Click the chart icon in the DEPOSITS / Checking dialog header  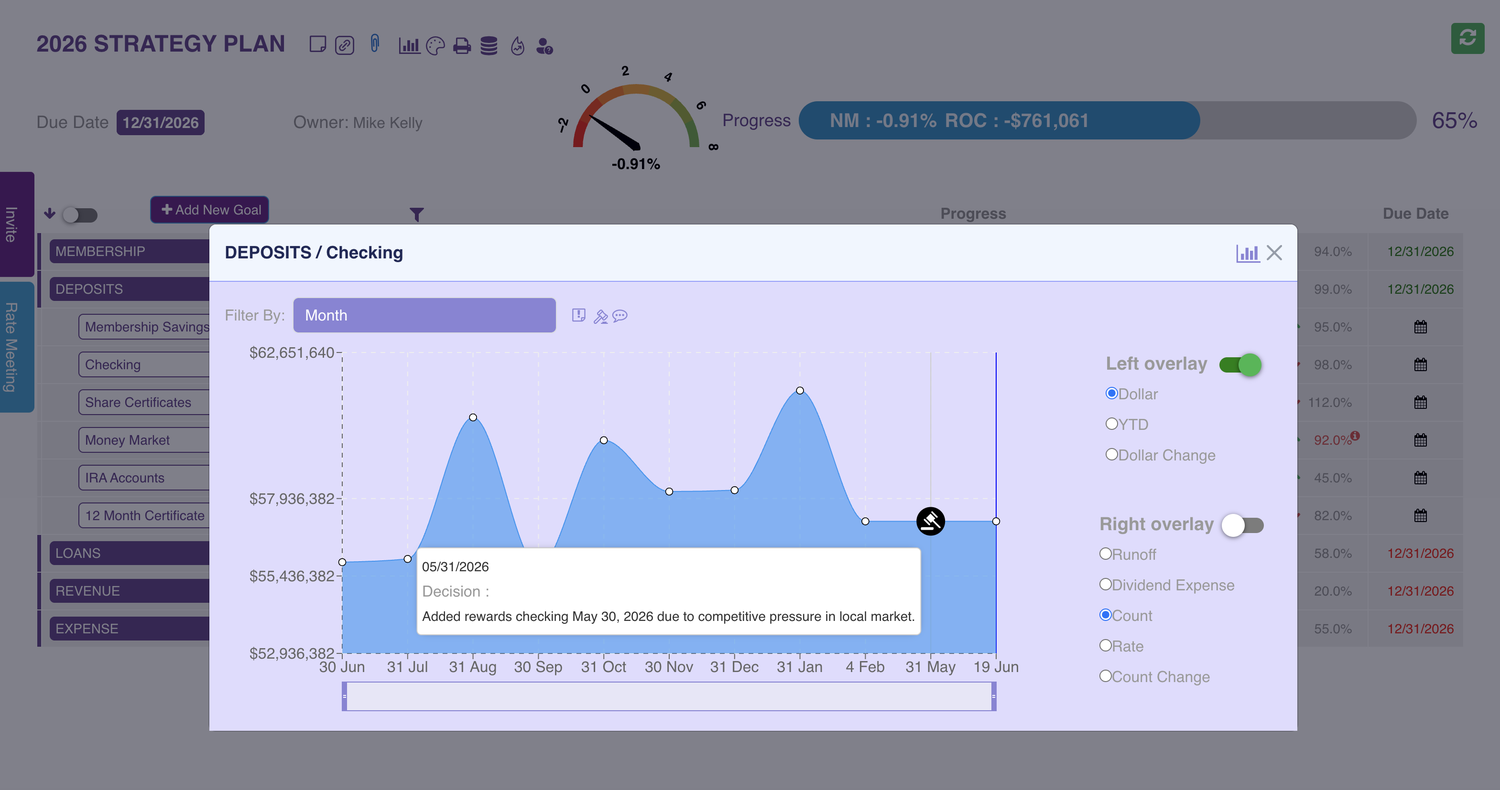(x=1247, y=253)
